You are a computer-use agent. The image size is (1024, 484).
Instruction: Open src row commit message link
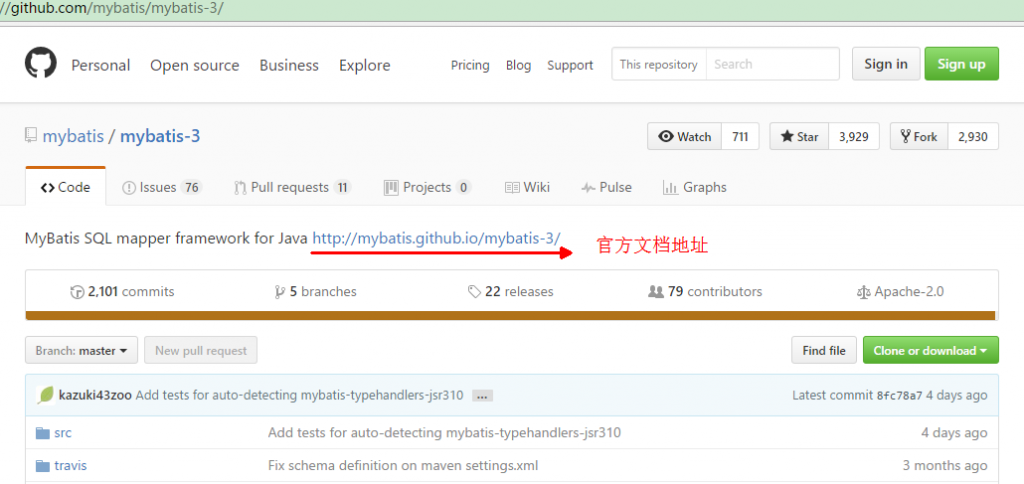[444, 432]
